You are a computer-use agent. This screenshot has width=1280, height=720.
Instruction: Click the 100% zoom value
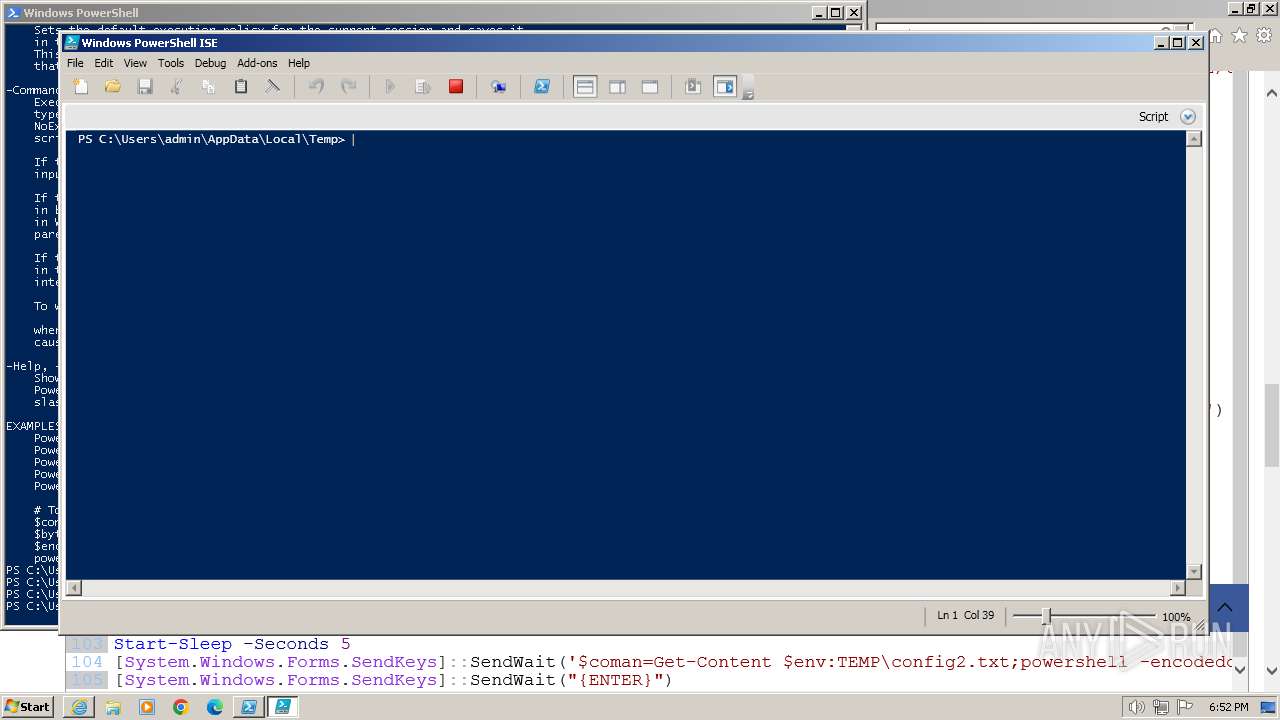pyautogui.click(x=1176, y=617)
